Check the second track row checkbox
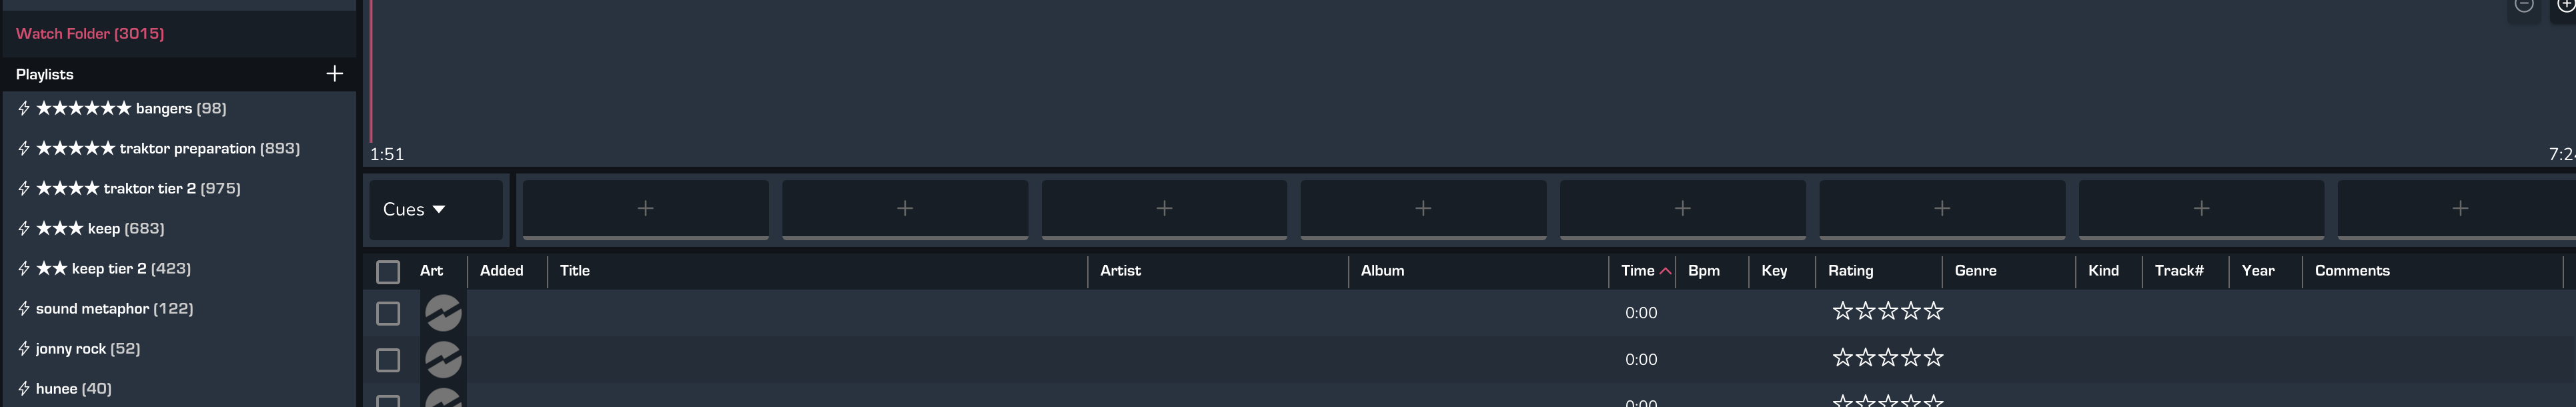This screenshot has width=2576, height=407. pos(388,360)
